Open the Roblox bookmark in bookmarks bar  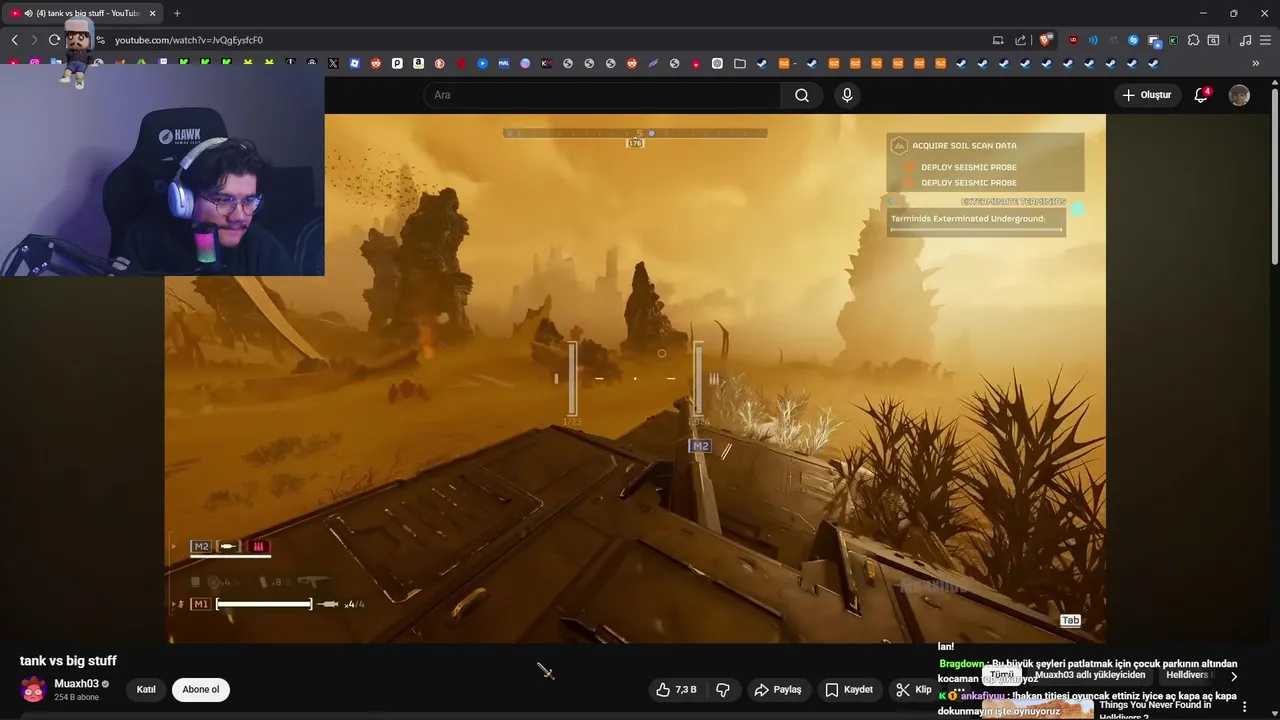click(354, 63)
